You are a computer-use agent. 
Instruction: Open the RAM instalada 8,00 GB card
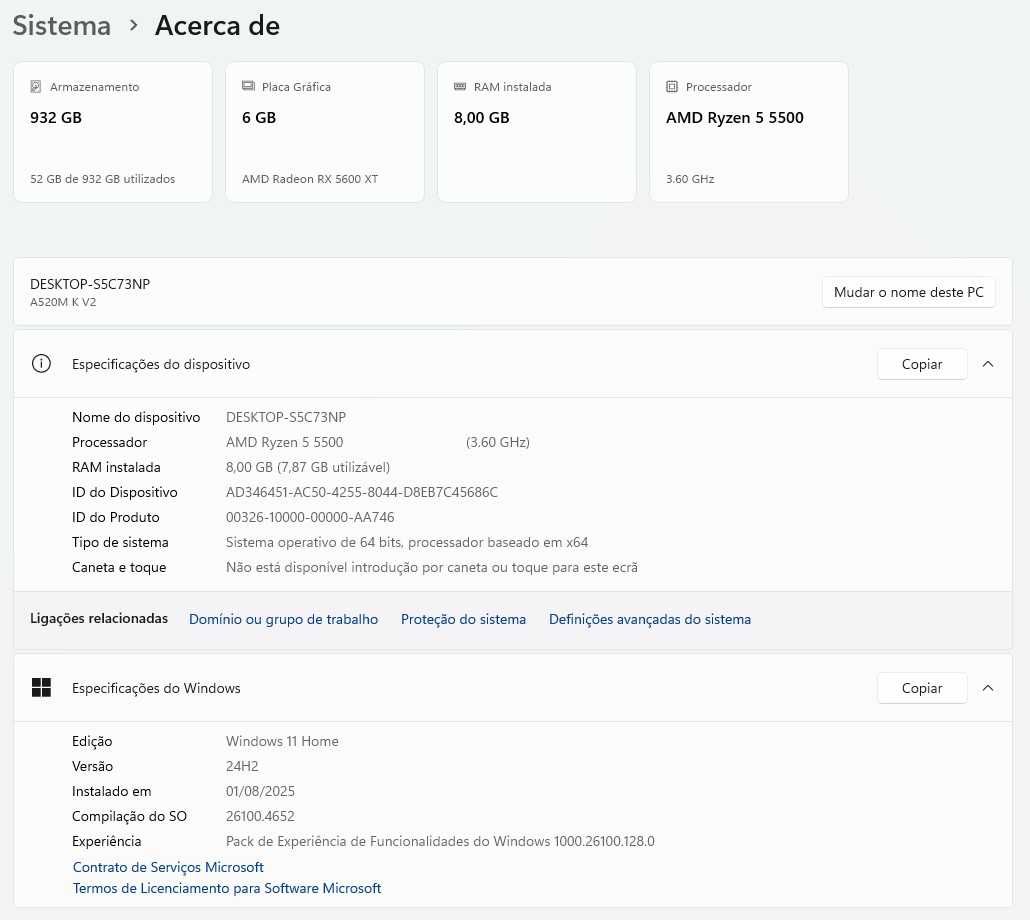click(x=537, y=132)
